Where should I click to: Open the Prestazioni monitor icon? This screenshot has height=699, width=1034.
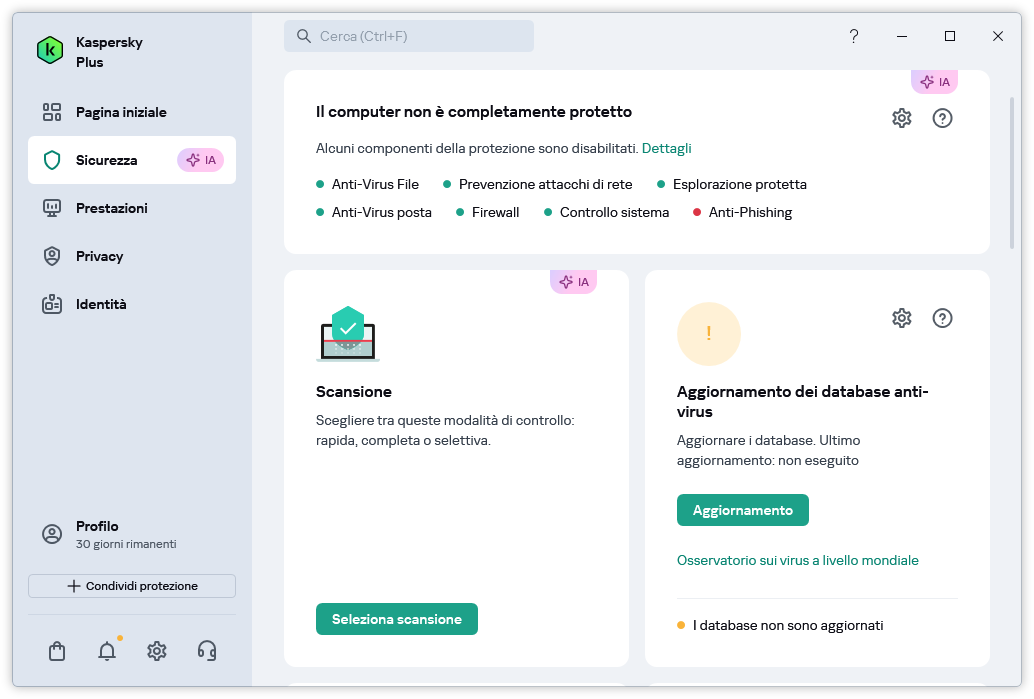52,208
